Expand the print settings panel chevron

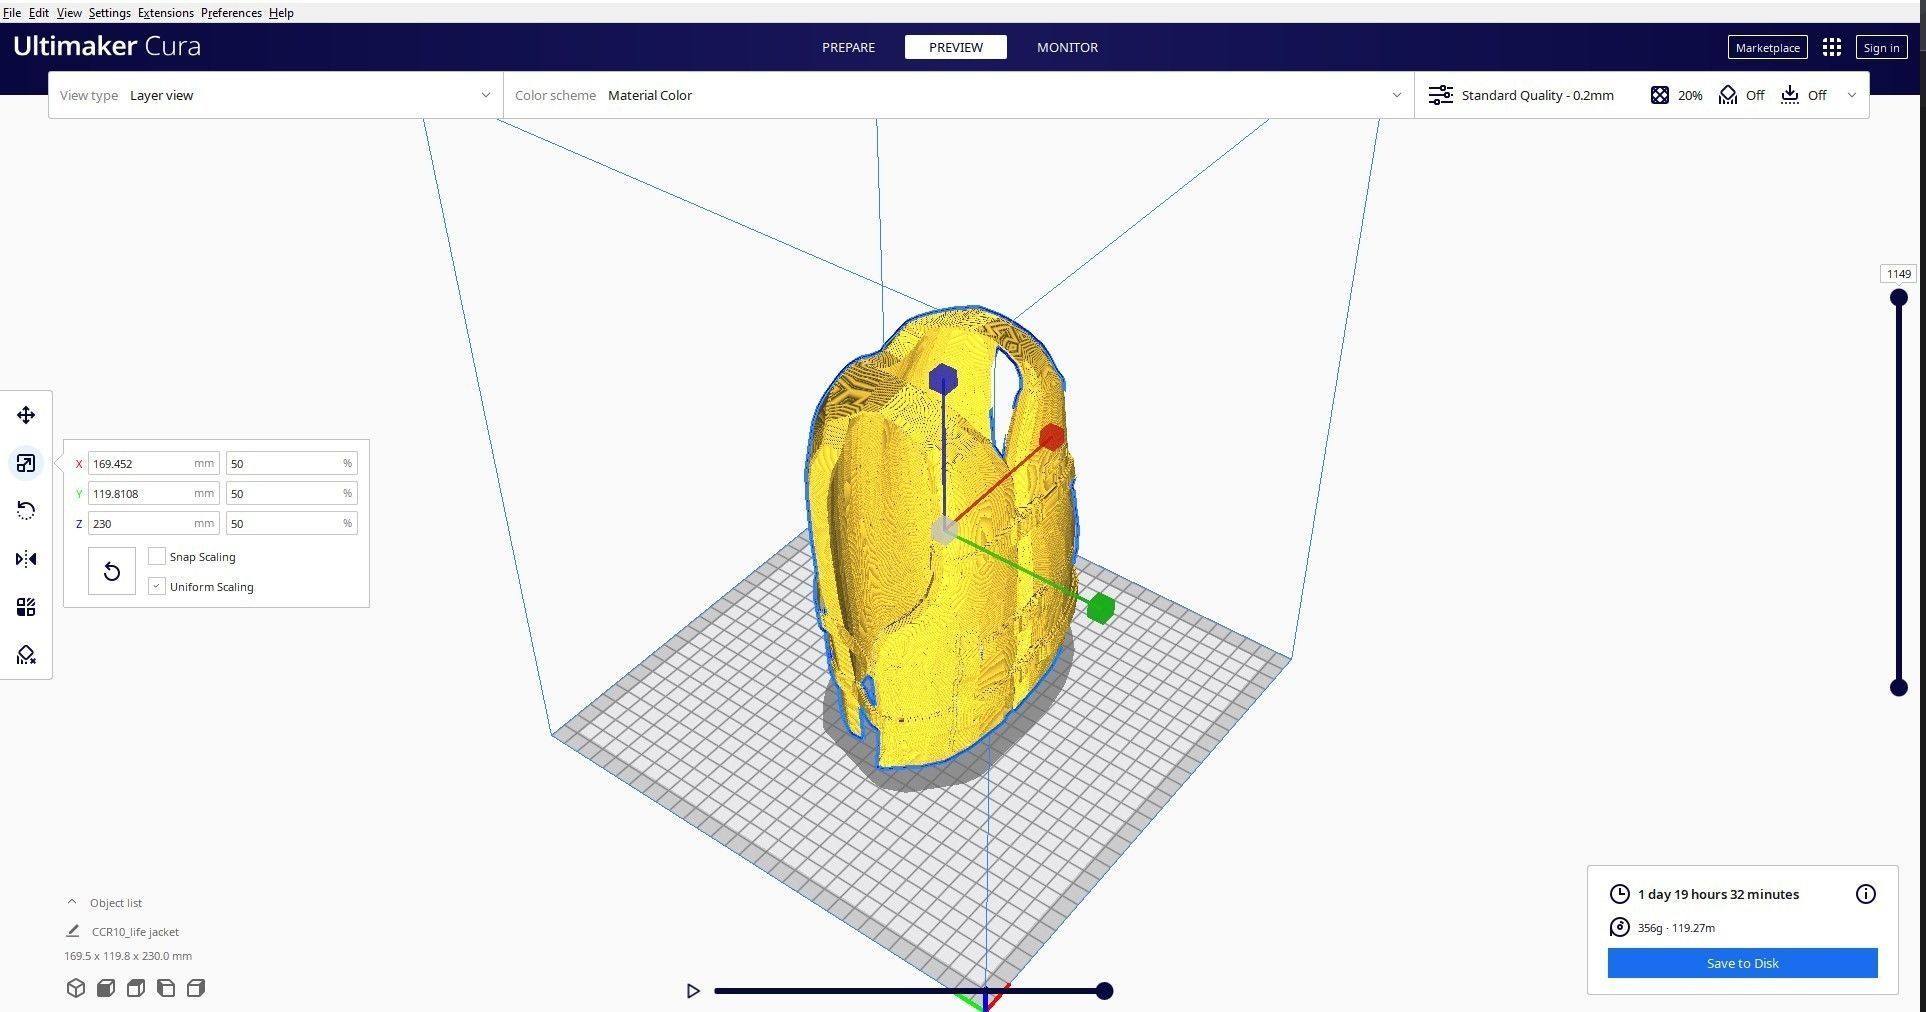[x=1851, y=95]
